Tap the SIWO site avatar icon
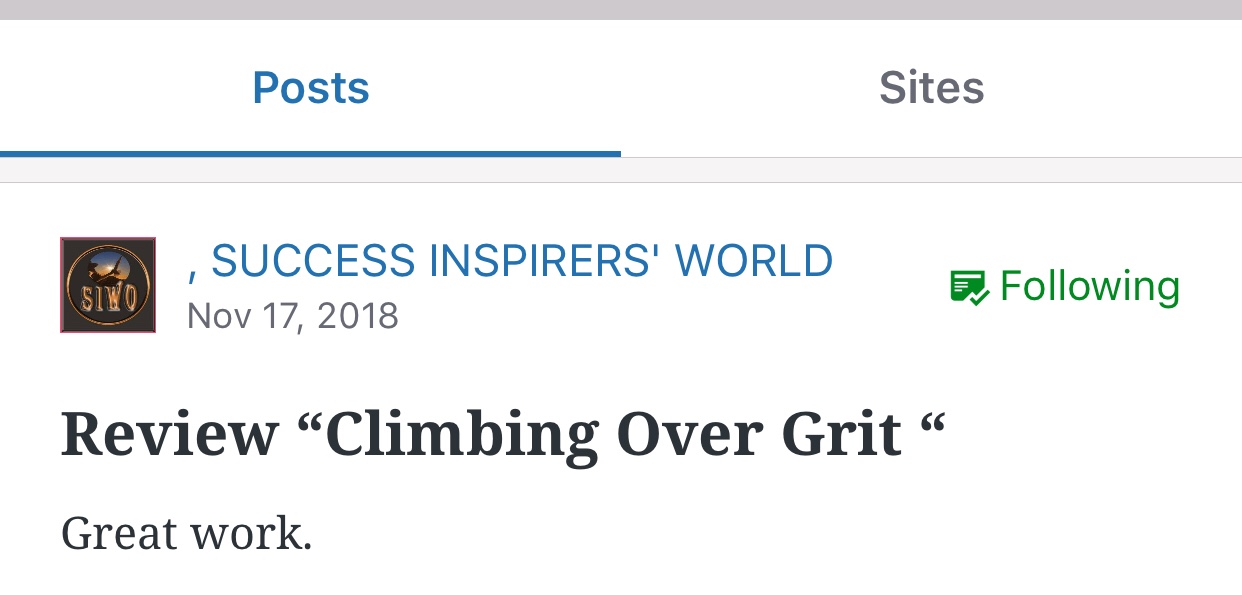The height and width of the screenshot is (595, 1242). click(108, 285)
